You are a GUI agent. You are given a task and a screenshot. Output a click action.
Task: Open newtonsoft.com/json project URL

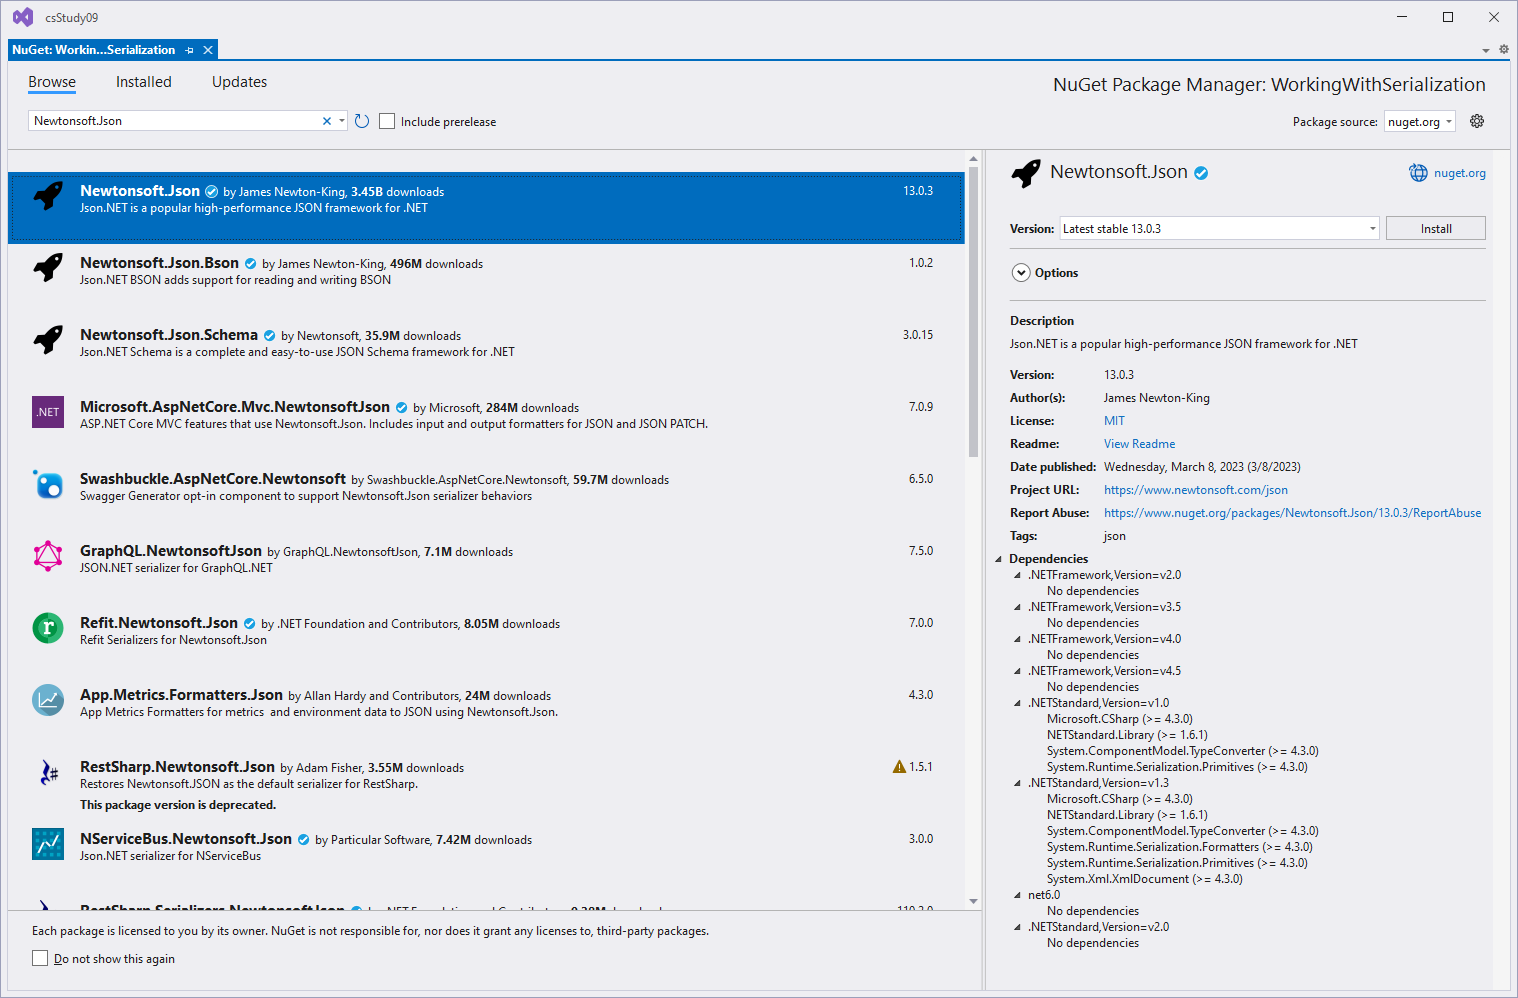(x=1196, y=490)
